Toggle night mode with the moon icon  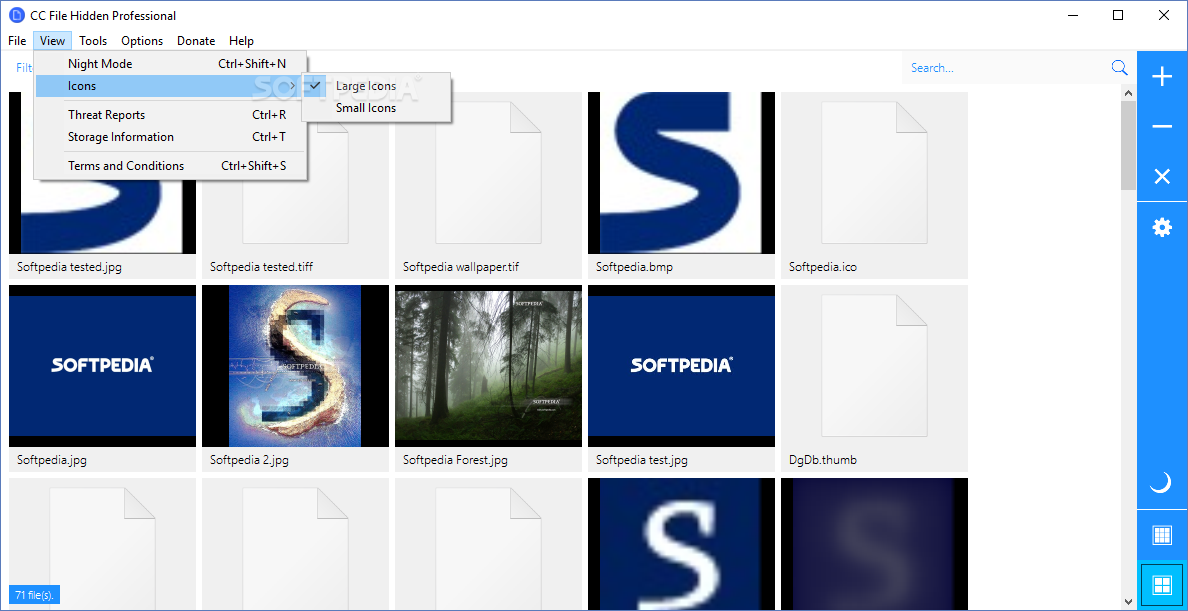[x=1161, y=482]
